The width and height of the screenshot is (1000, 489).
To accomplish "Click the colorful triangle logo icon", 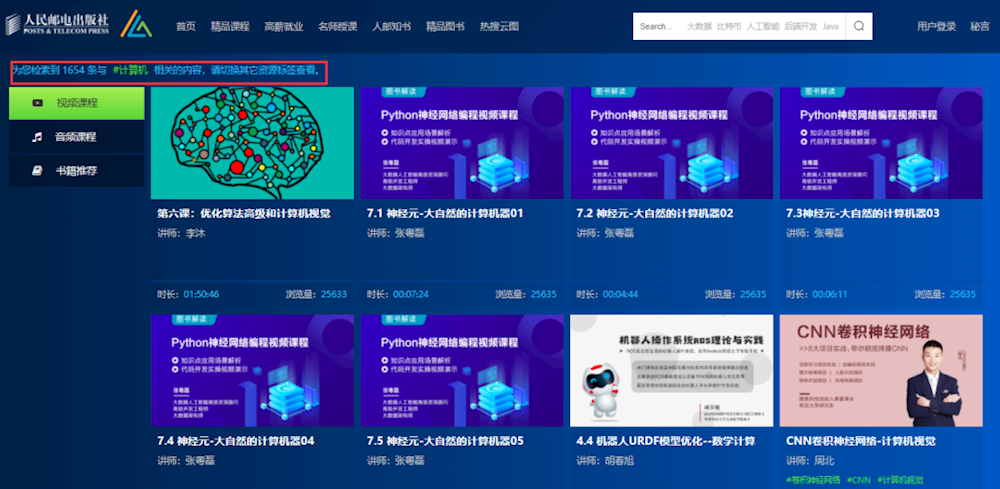I will point(136,24).
